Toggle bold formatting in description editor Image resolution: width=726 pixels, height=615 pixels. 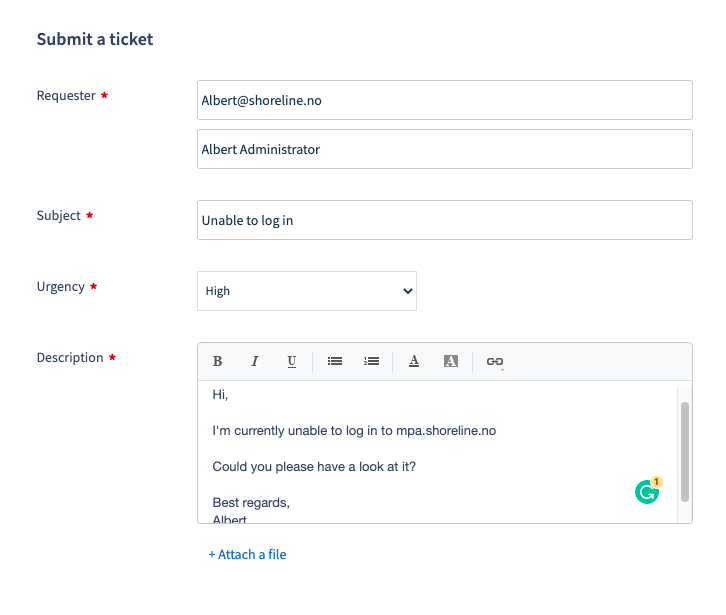(x=217, y=361)
